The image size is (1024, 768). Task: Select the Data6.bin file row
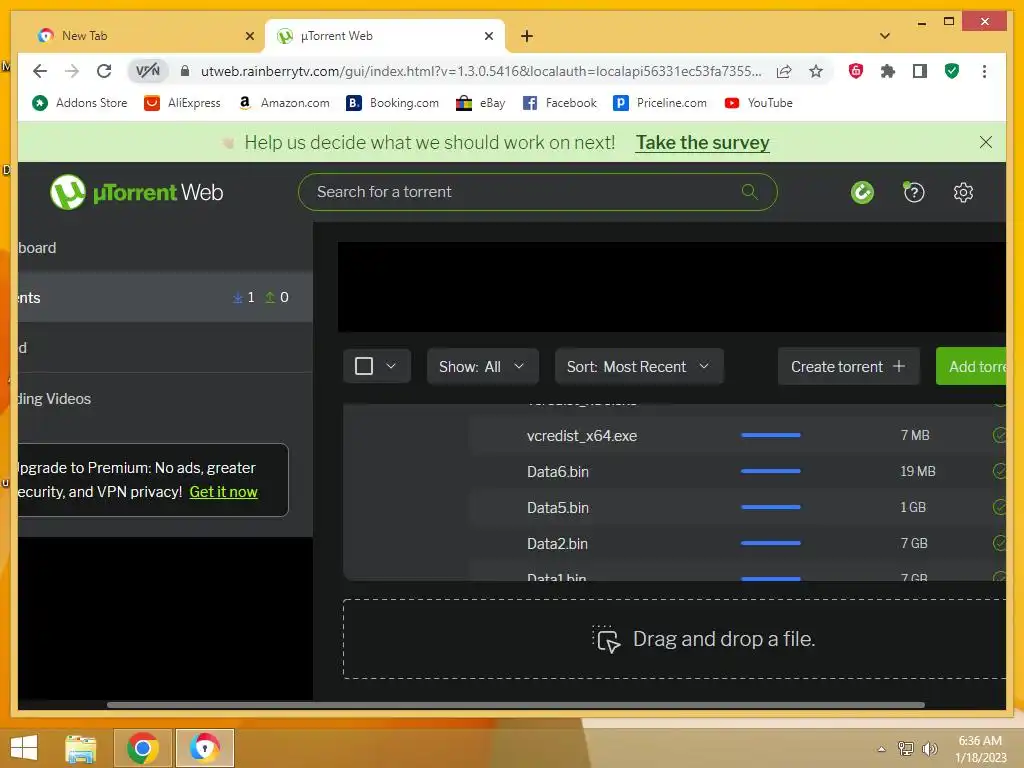point(738,472)
